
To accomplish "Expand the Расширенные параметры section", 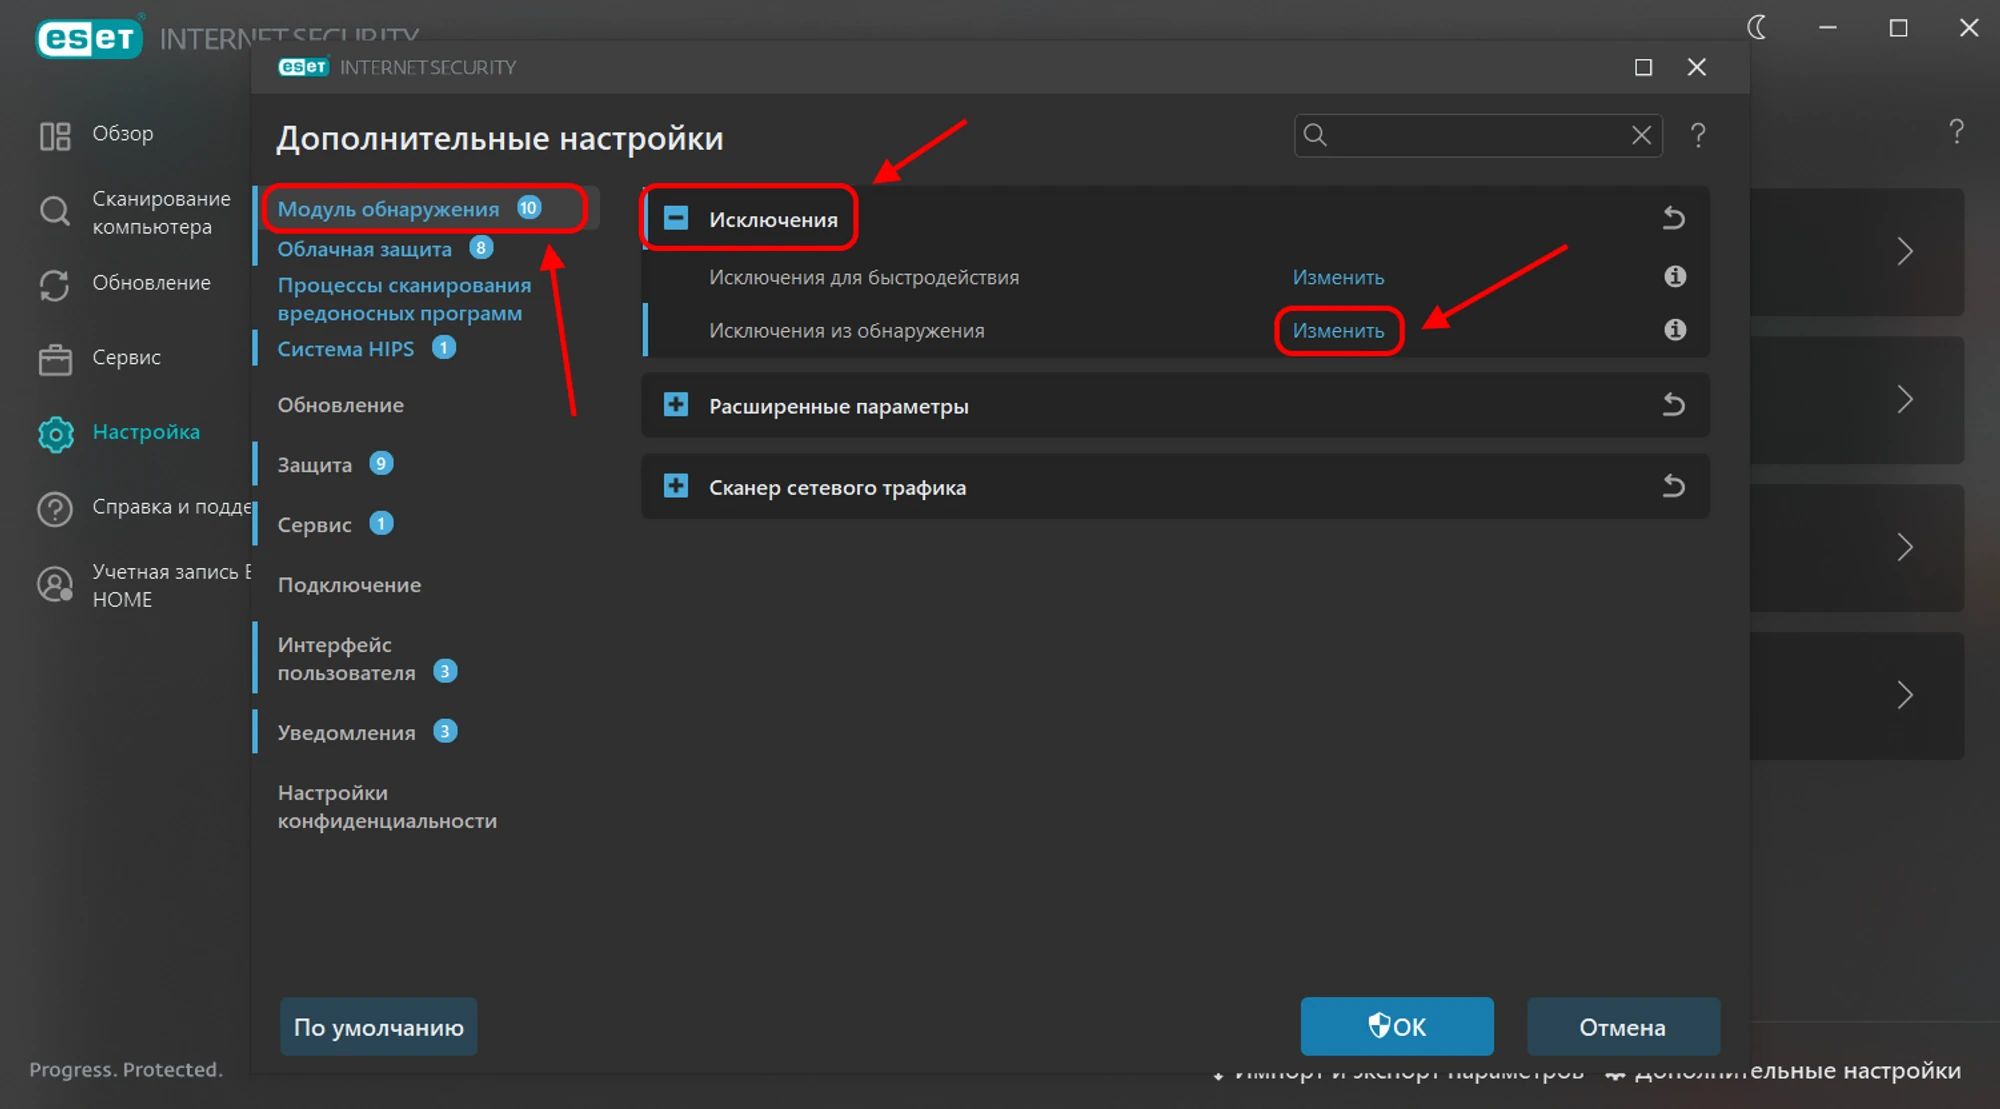I will click(676, 405).
